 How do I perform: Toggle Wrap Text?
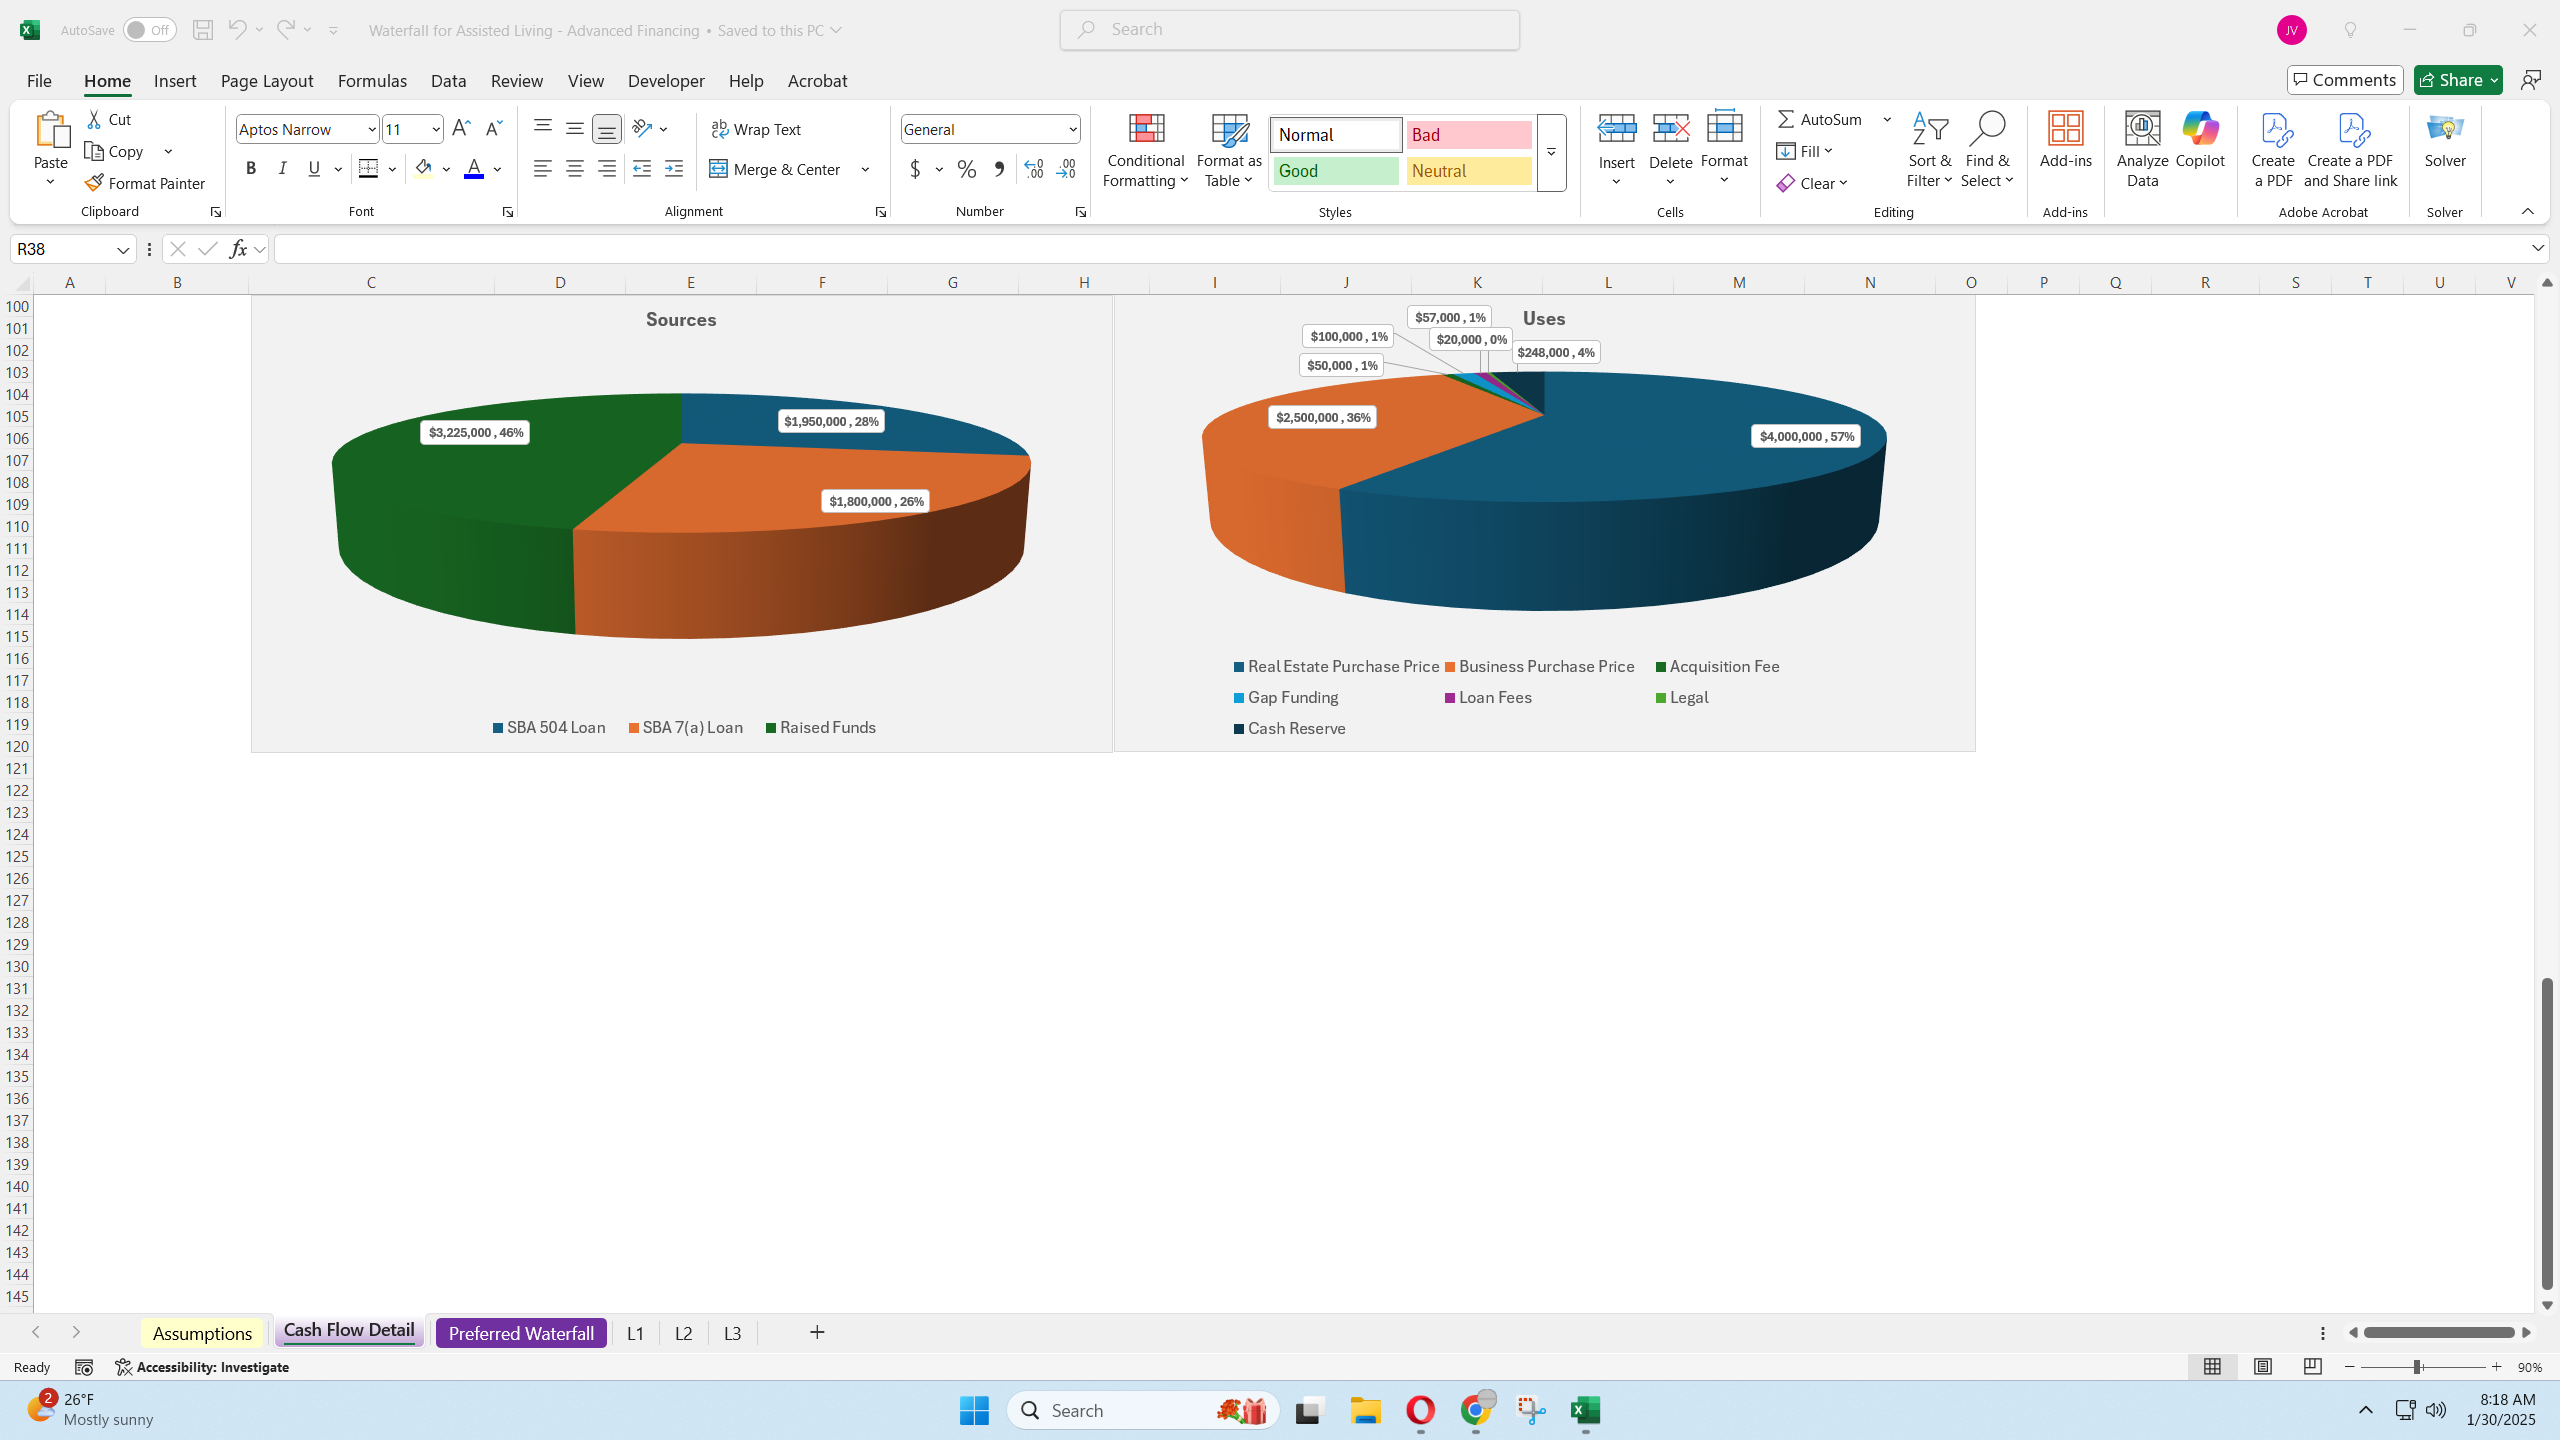click(756, 129)
